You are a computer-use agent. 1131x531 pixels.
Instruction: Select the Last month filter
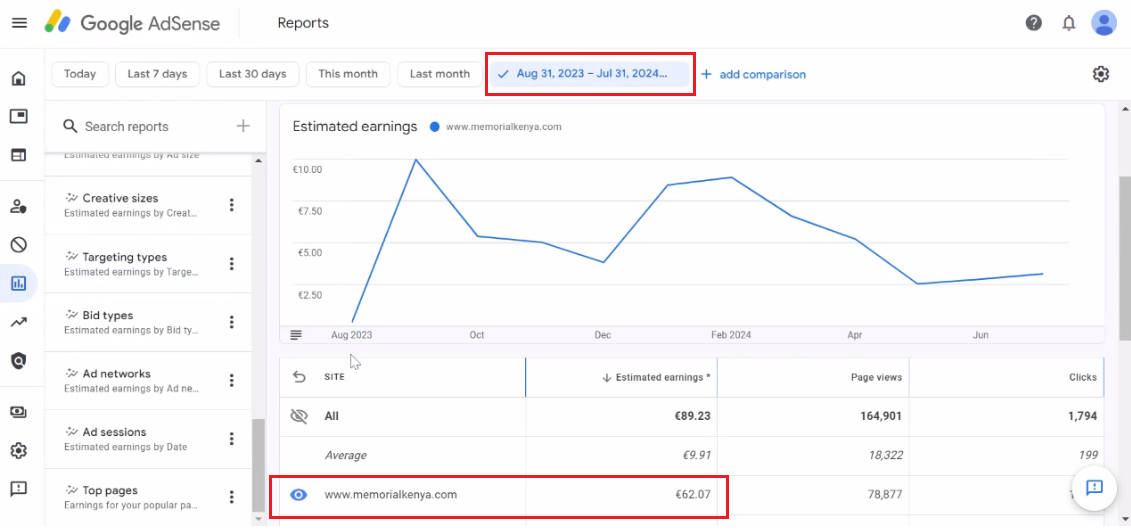click(439, 74)
